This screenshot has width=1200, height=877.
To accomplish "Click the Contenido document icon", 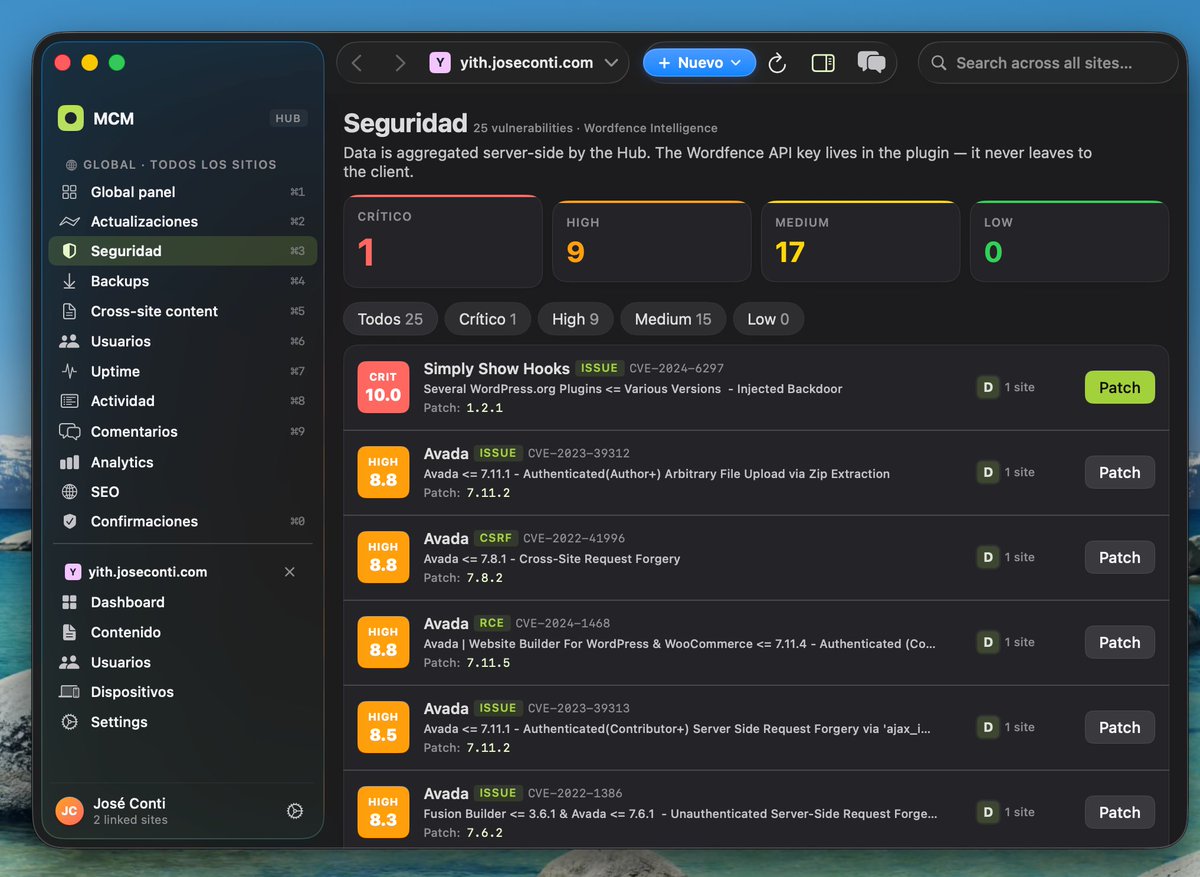I will [x=69, y=632].
